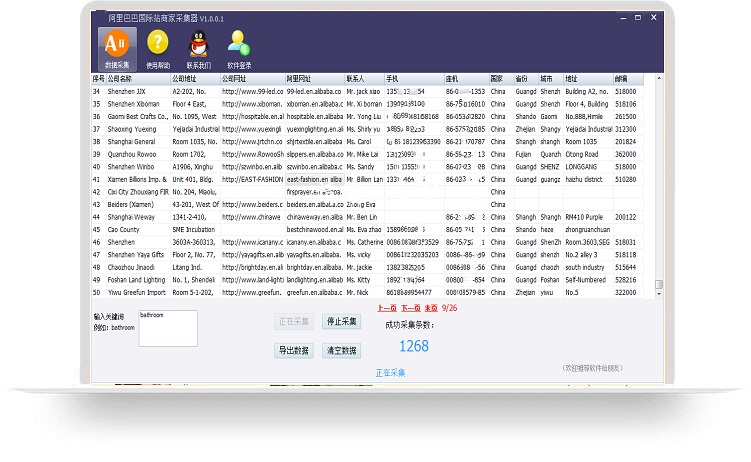Click the 导出数据 export data button
Viewport: 751px width, 462px height.
294,350
